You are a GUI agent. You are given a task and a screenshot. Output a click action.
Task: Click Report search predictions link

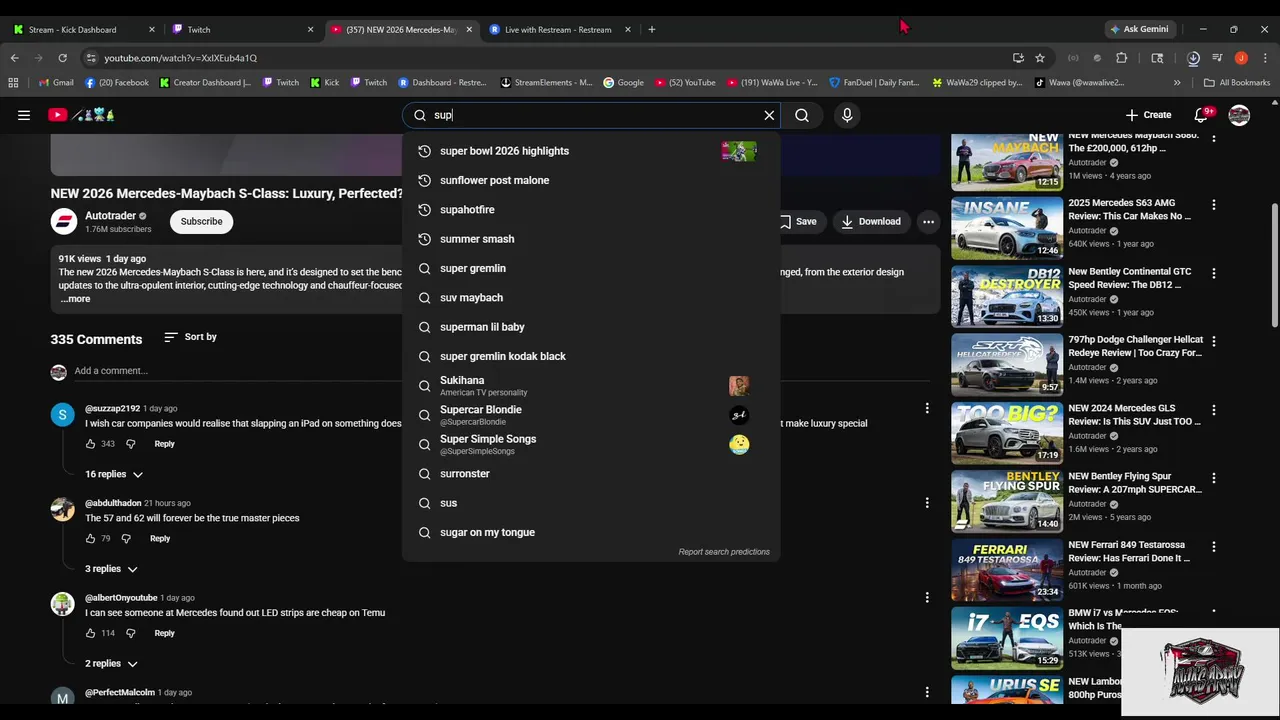[724, 552]
